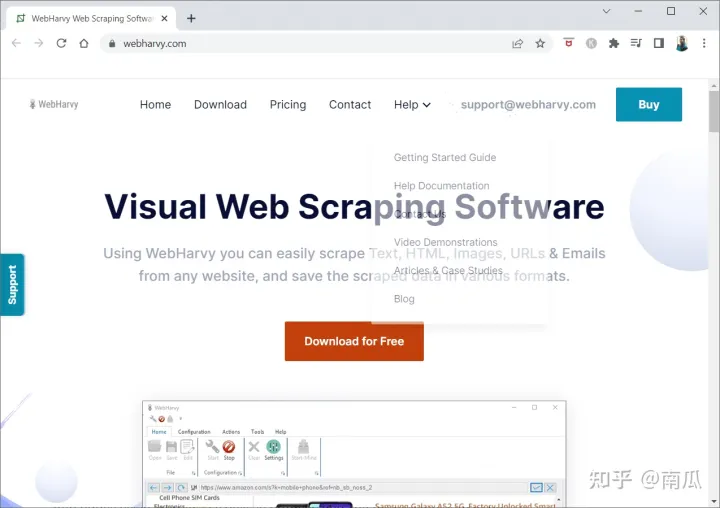Click the padlock site info icon

(112, 44)
